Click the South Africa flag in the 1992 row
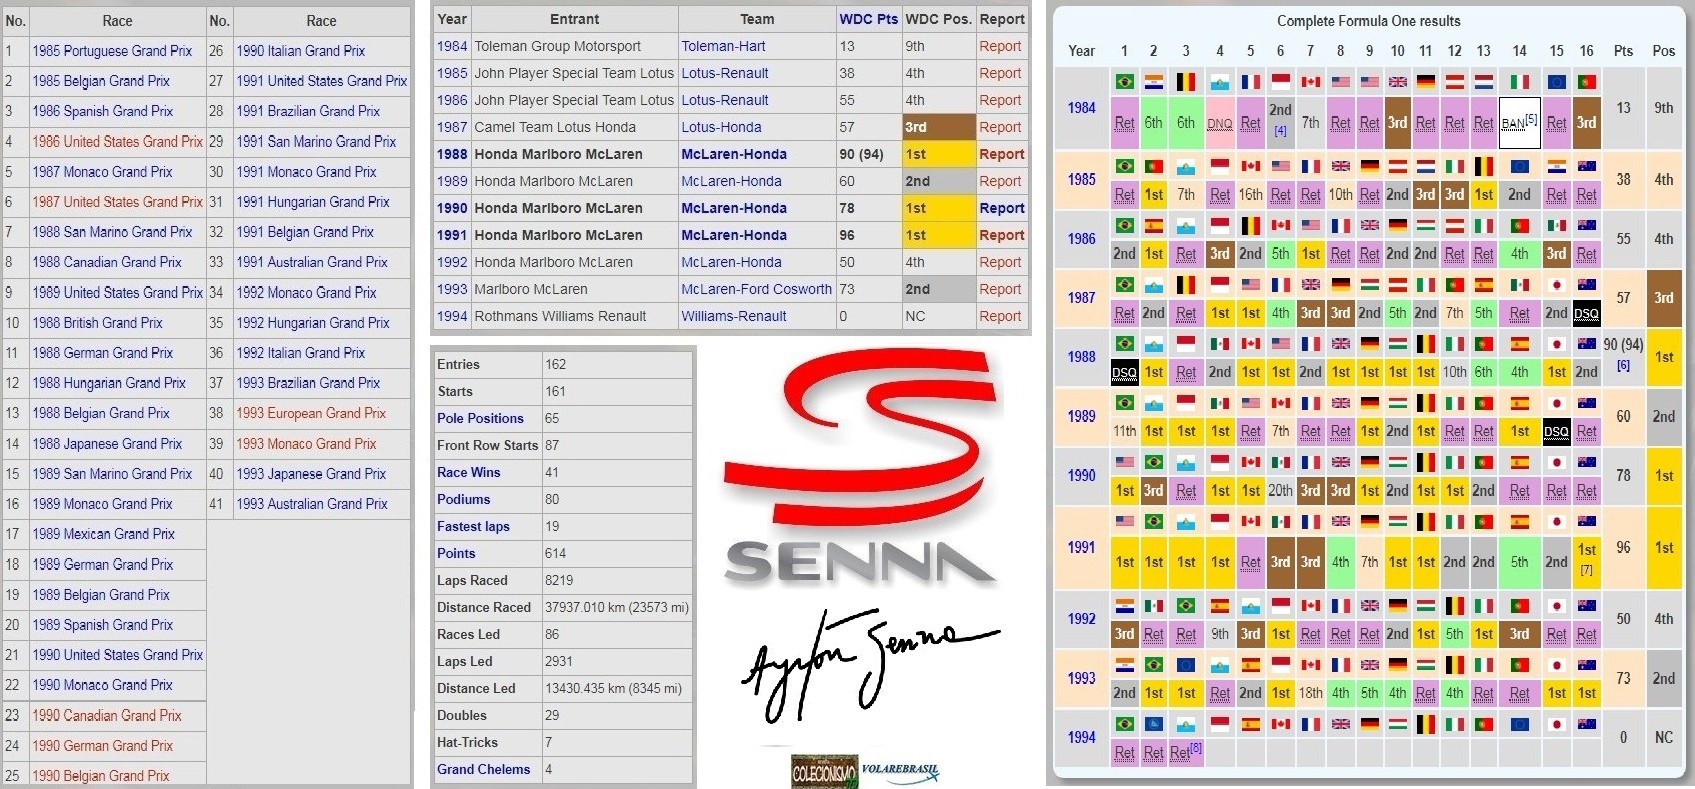Viewport: 1695px width, 789px height. click(x=1124, y=606)
